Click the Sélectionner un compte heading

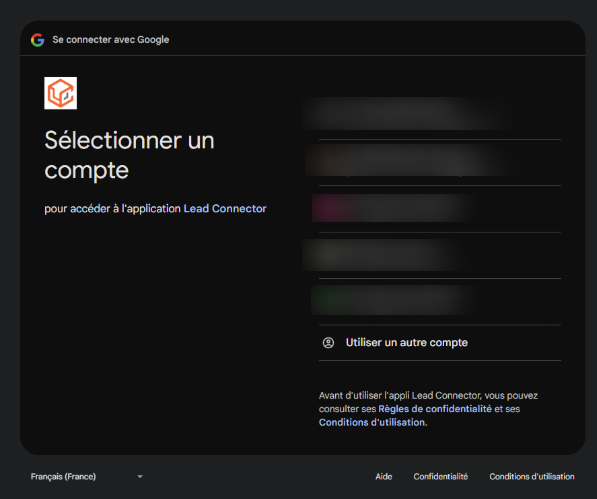pos(129,155)
